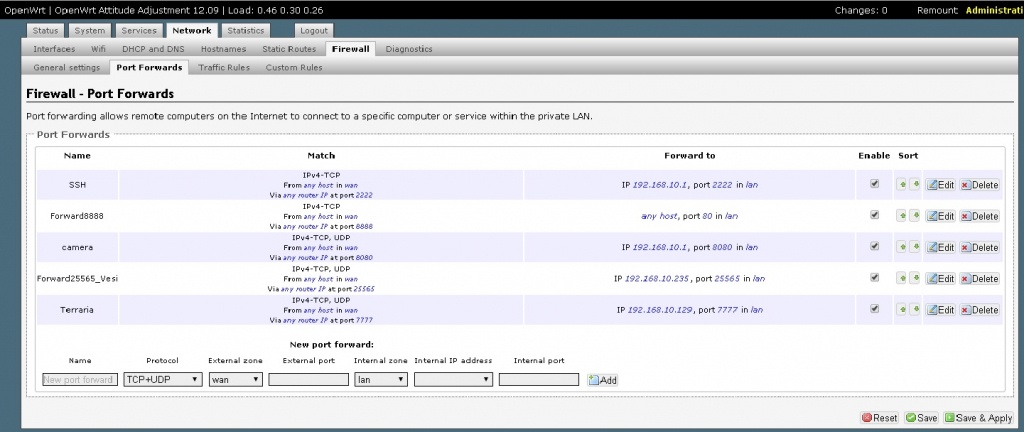Open the Internal IP address dropdown

click(x=453, y=380)
